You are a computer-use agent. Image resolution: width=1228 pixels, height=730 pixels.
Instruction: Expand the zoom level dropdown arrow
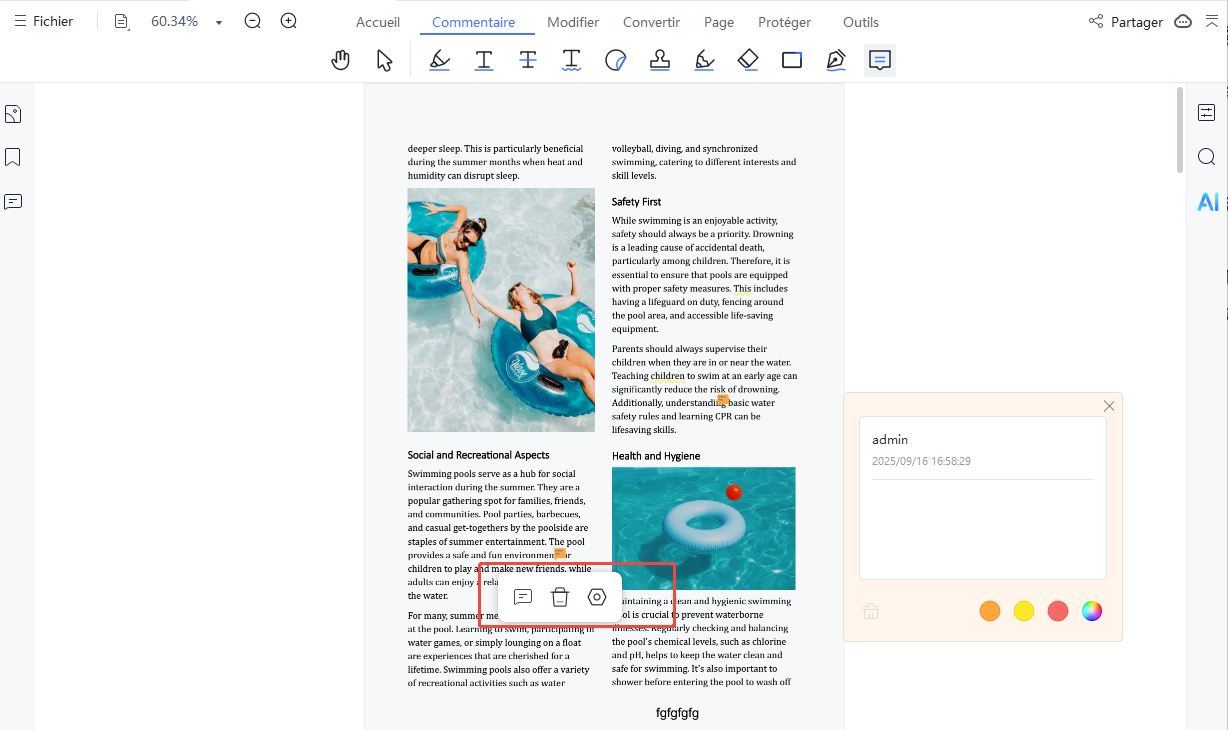[x=219, y=22]
